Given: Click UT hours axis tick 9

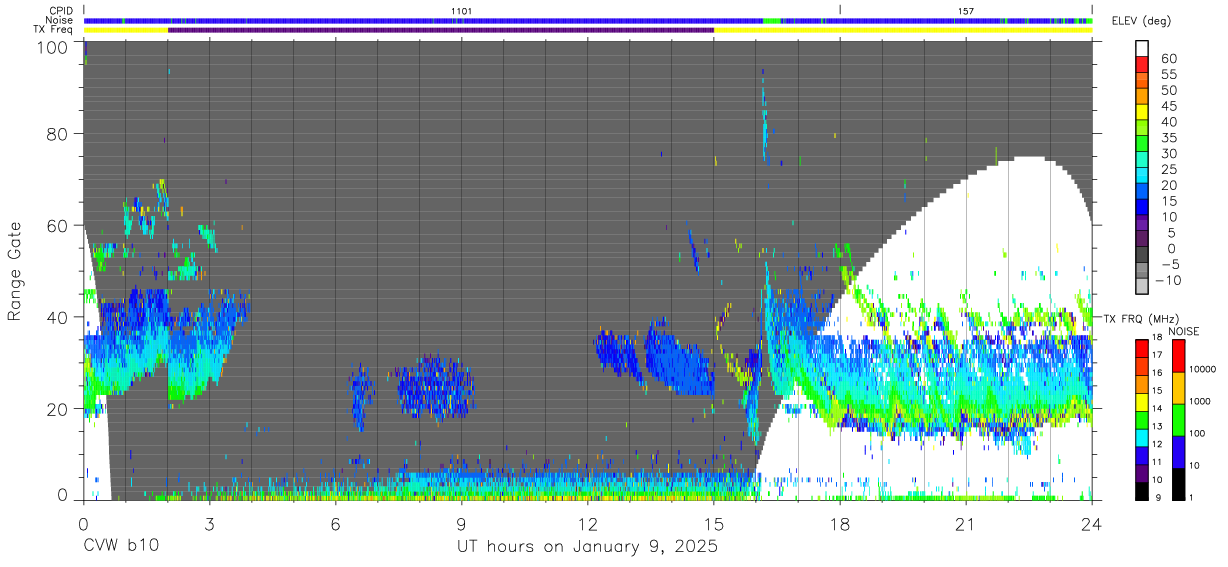Looking at the screenshot, I should 461,523.
